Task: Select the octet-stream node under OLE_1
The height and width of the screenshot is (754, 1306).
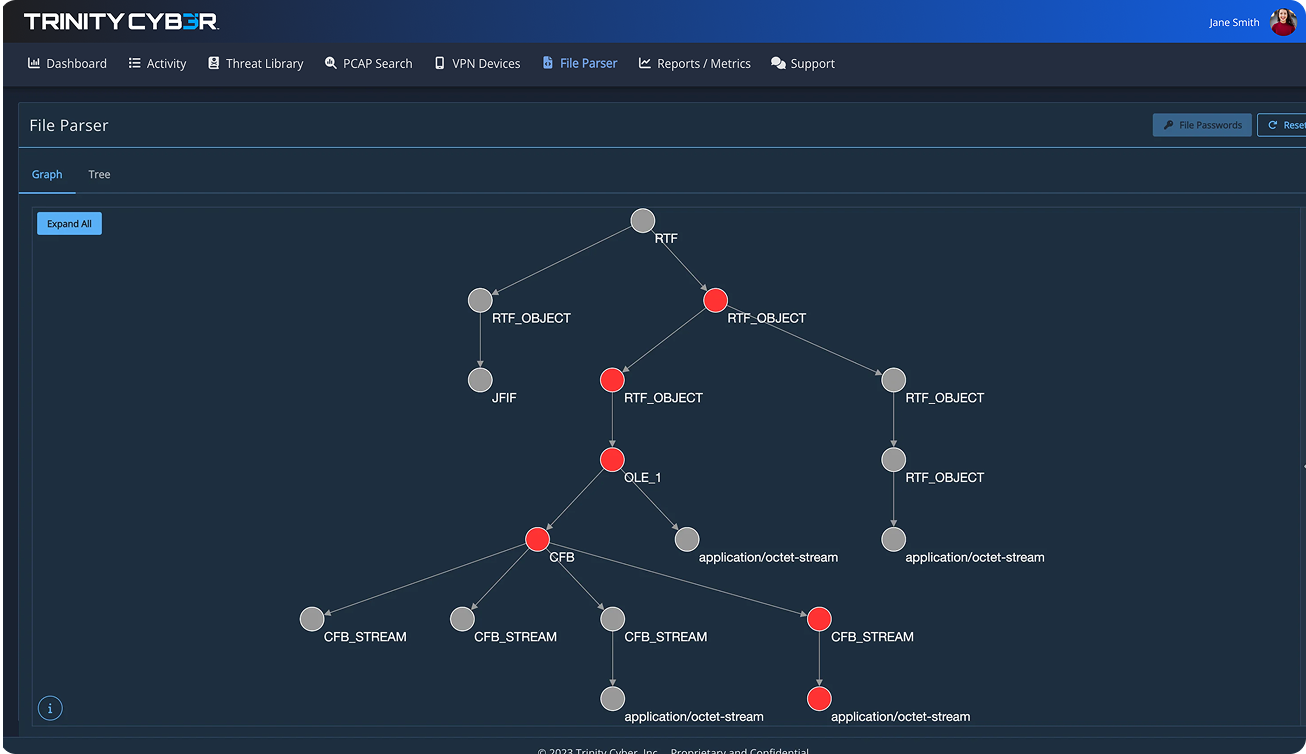Action: (687, 539)
